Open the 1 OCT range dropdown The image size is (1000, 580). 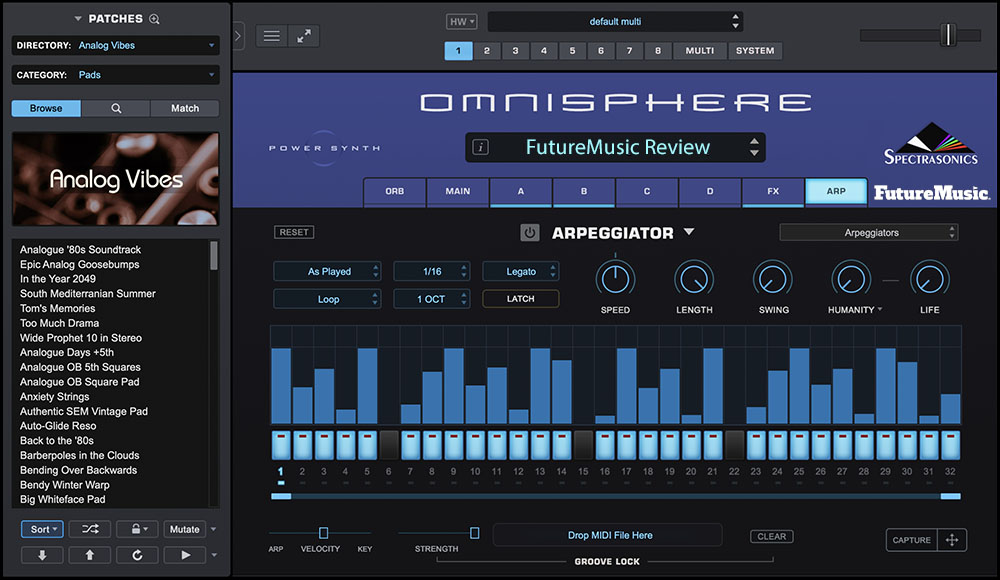point(432,299)
